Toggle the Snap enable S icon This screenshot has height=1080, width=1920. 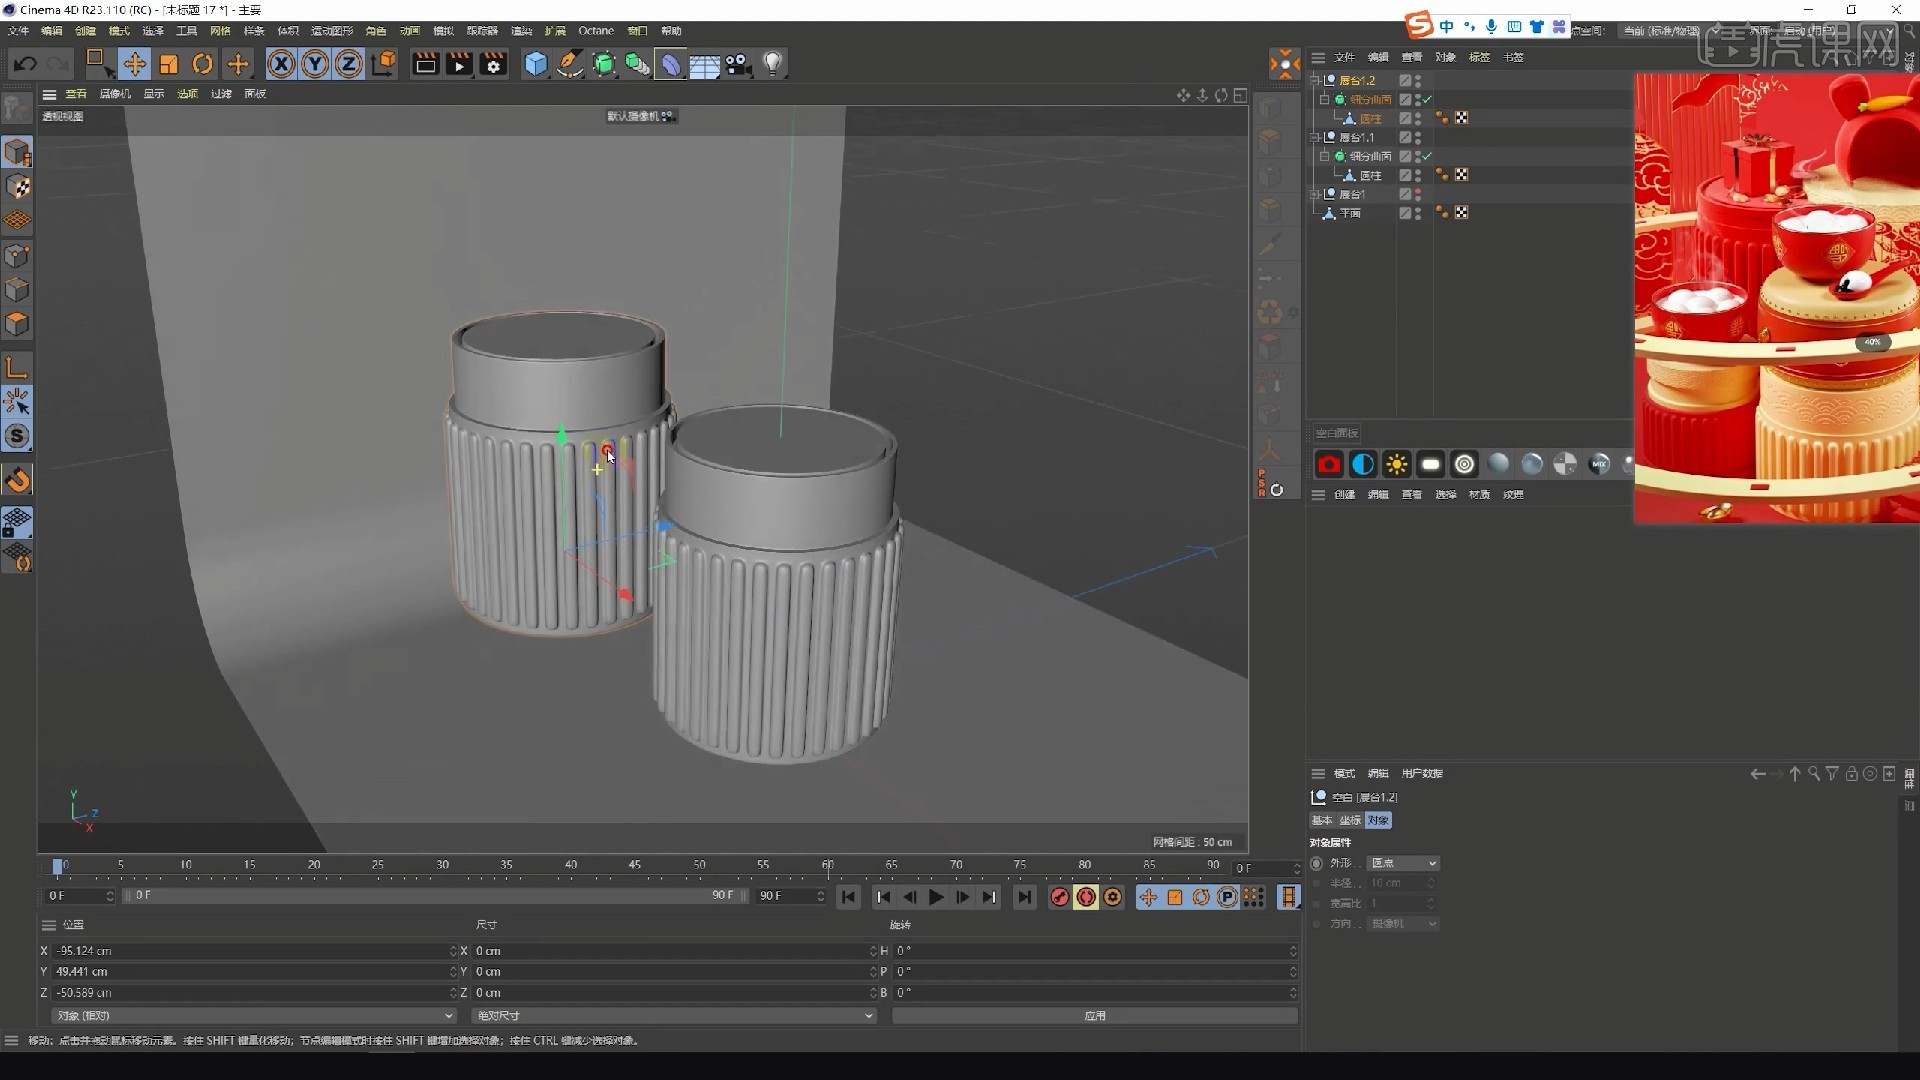point(17,436)
